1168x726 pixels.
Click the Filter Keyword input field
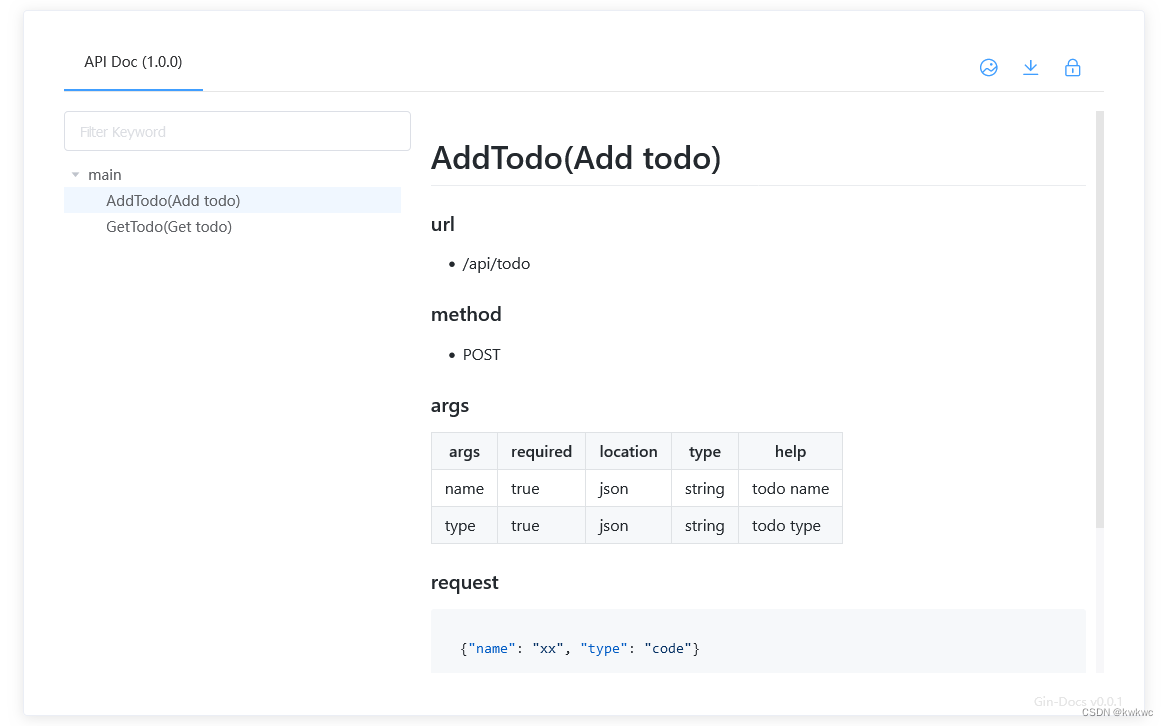[x=237, y=131]
